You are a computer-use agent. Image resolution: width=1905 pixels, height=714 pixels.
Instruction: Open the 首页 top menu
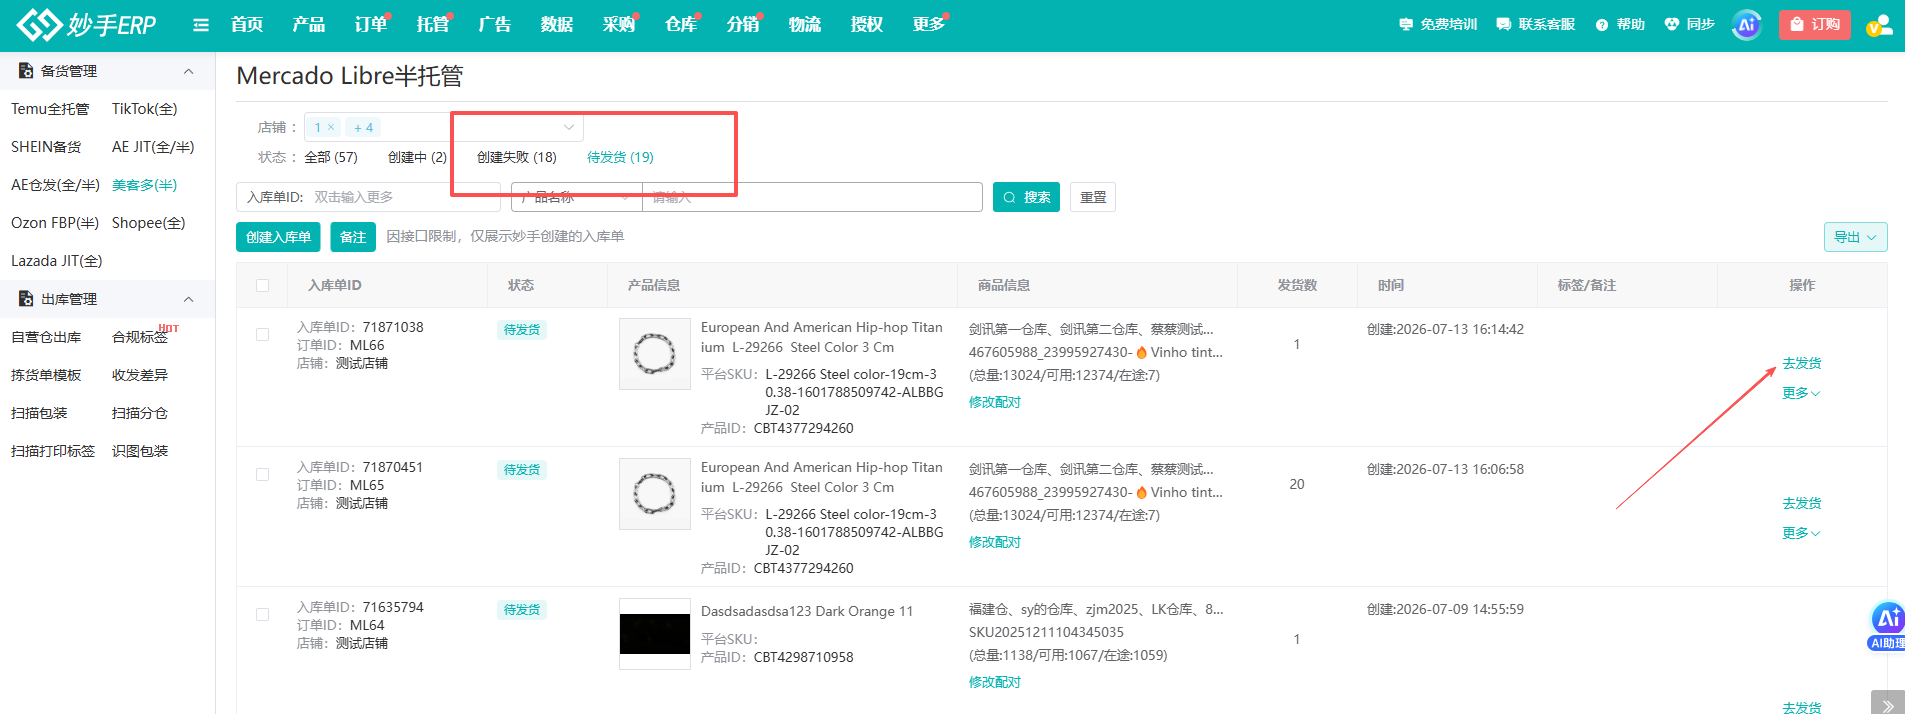point(247,24)
